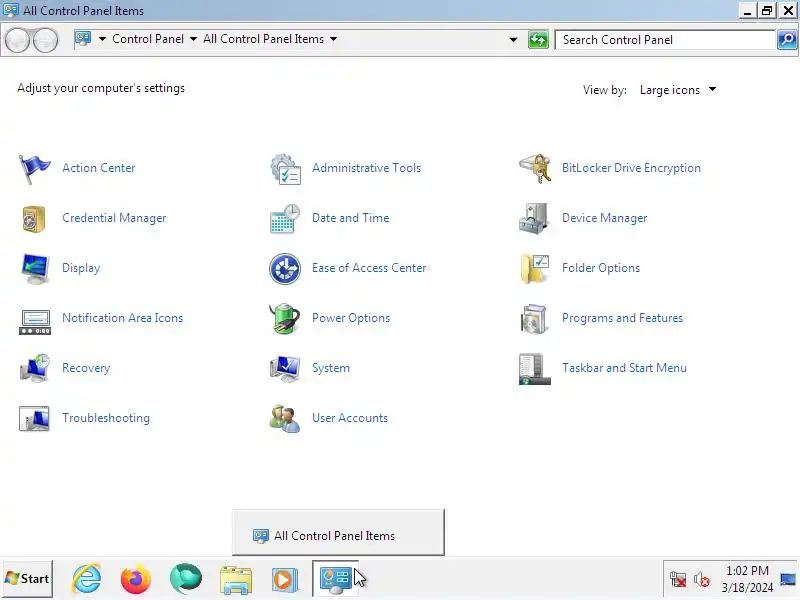Click the Device Manager link
The height and width of the screenshot is (600, 800).
604,218
